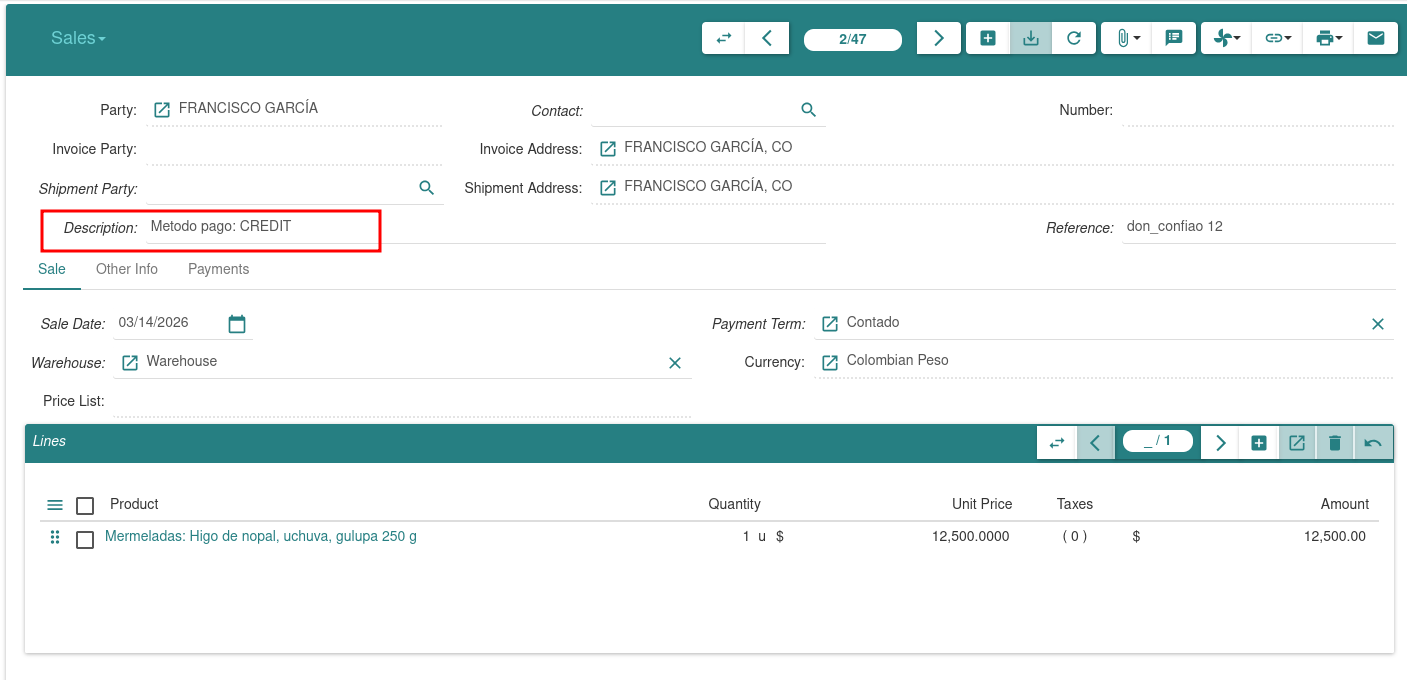The image size is (1407, 680).
Task: Create a new sale record
Action: [988, 38]
